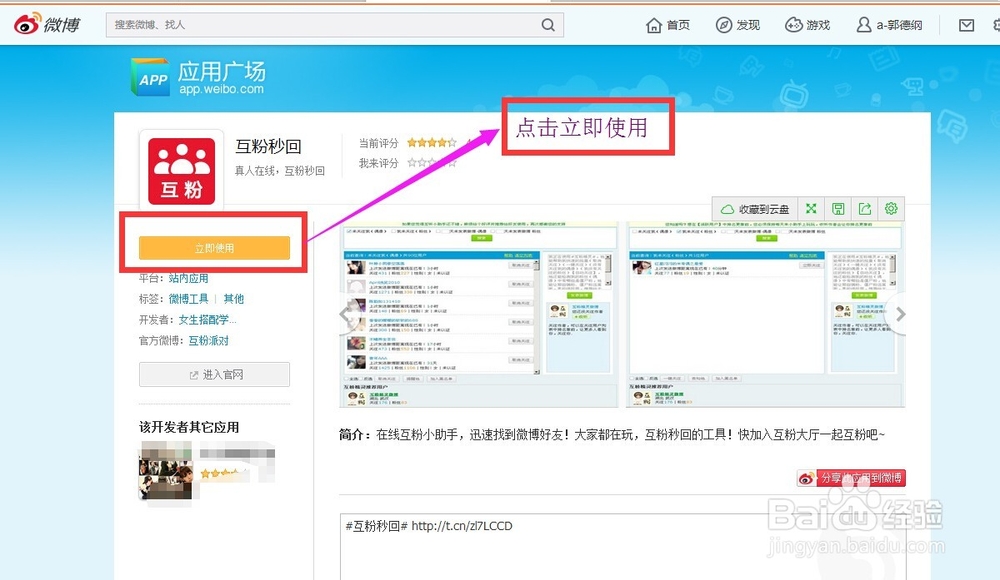Click 收藏到云盘 cloud save button
The image size is (1000, 580).
[755, 209]
